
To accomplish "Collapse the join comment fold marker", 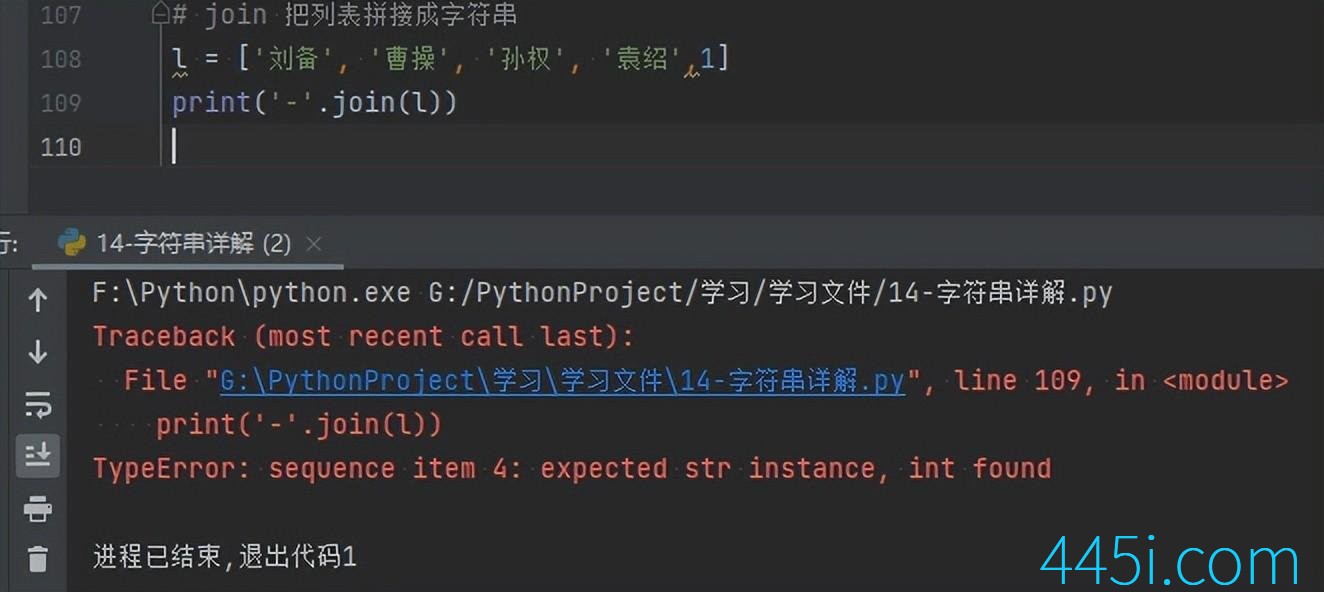I will pos(160,15).
